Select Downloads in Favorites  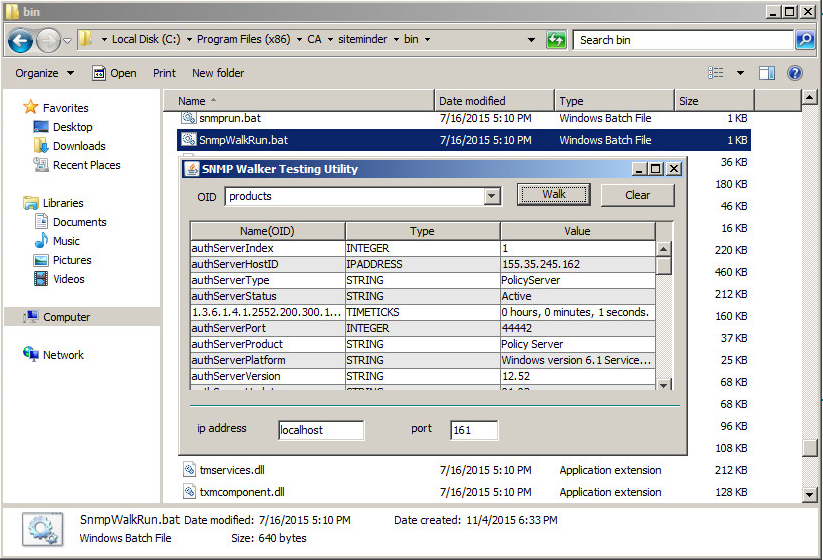point(79,146)
